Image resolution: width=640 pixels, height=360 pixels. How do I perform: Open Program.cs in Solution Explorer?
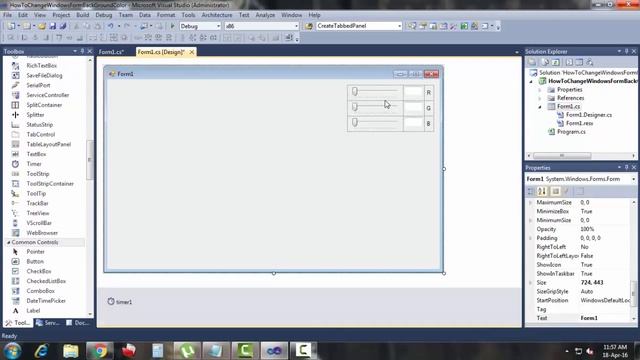(x=571, y=132)
